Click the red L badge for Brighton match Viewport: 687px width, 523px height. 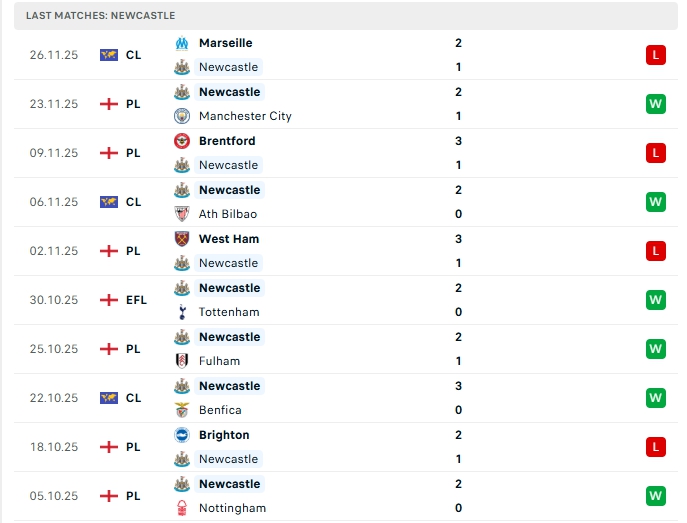coord(655,447)
